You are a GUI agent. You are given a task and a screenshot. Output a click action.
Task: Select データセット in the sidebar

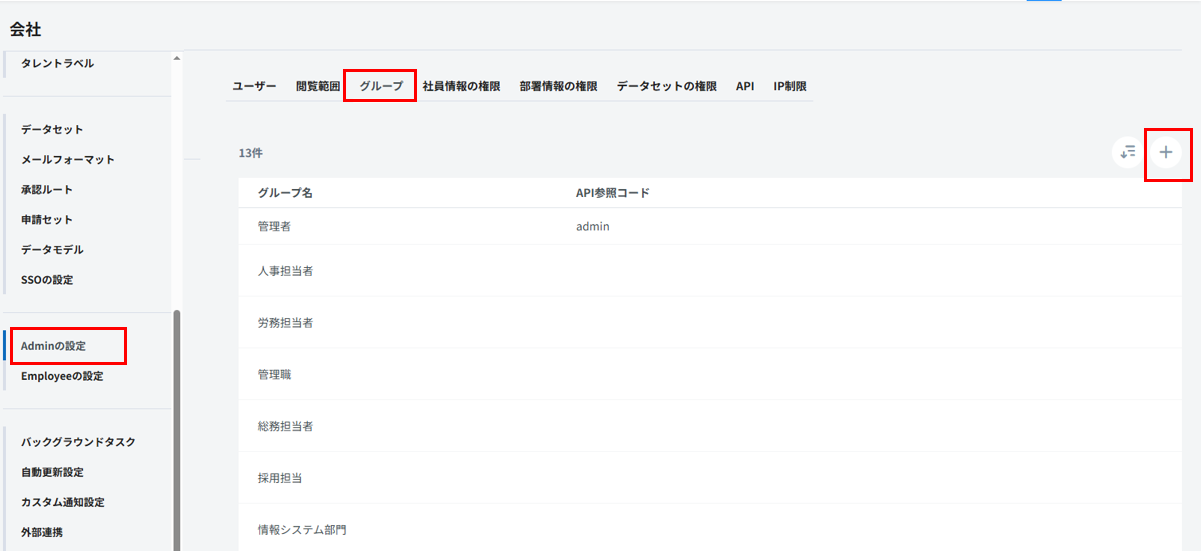[52, 130]
